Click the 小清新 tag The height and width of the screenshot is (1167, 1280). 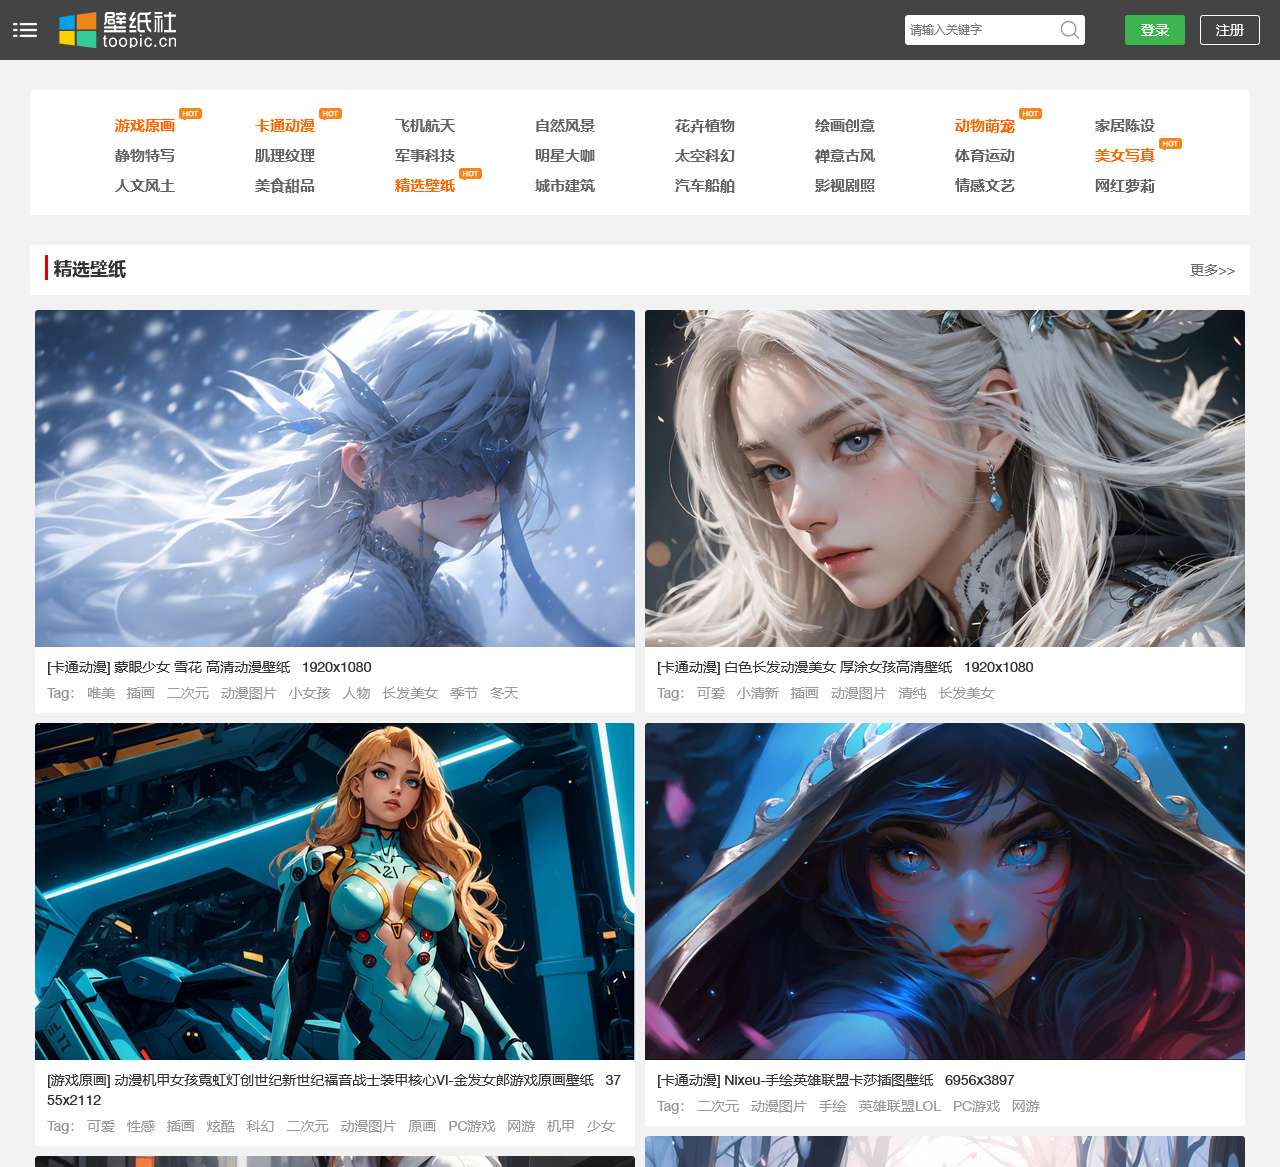[757, 693]
